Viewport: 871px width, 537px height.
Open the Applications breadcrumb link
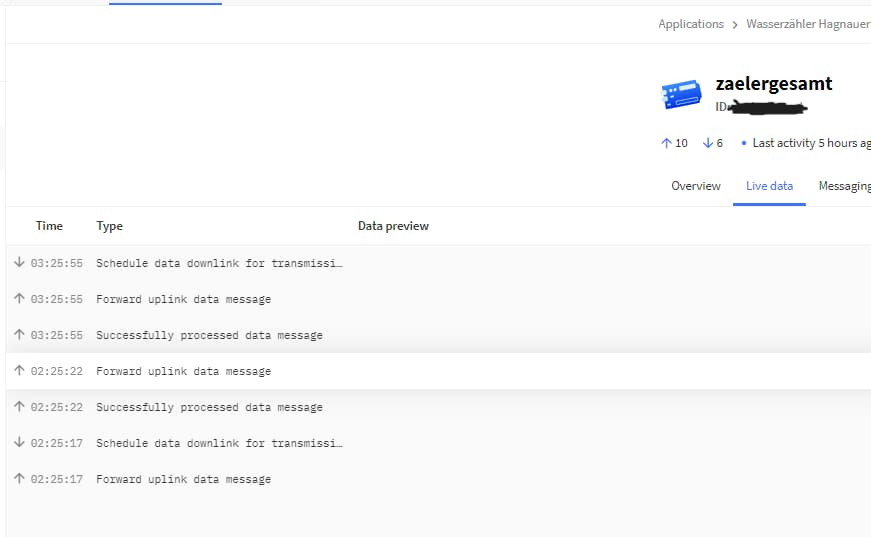[690, 24]
